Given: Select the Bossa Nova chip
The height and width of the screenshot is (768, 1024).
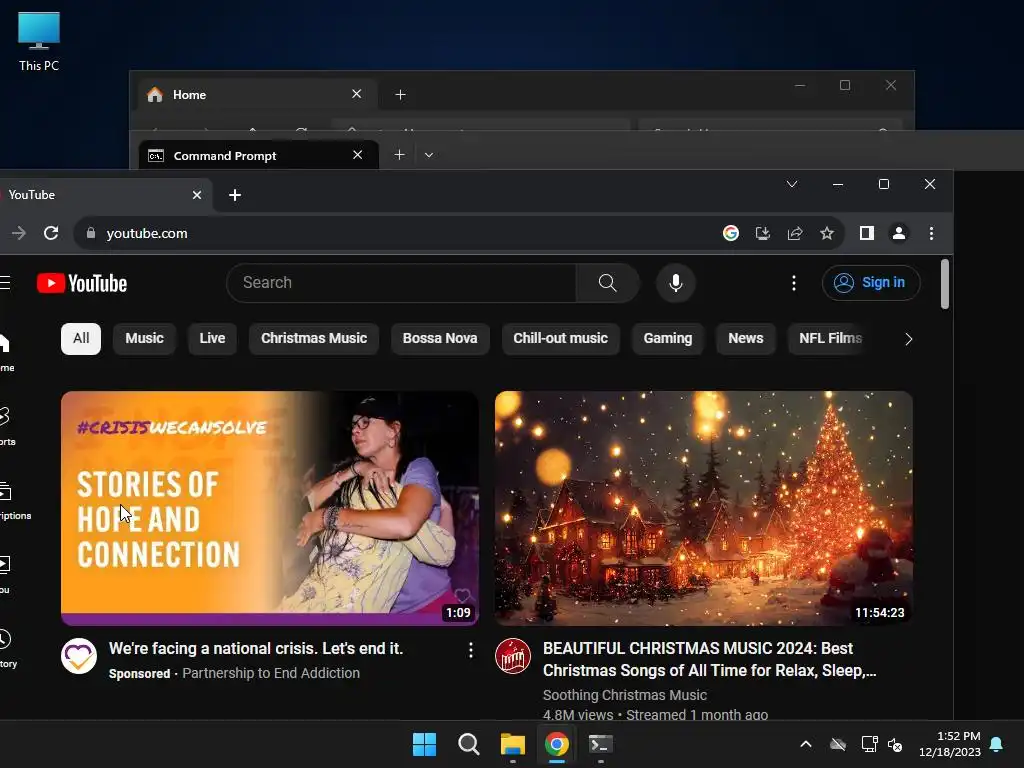Looking at the screenshot, I should (x=440, y=338).
